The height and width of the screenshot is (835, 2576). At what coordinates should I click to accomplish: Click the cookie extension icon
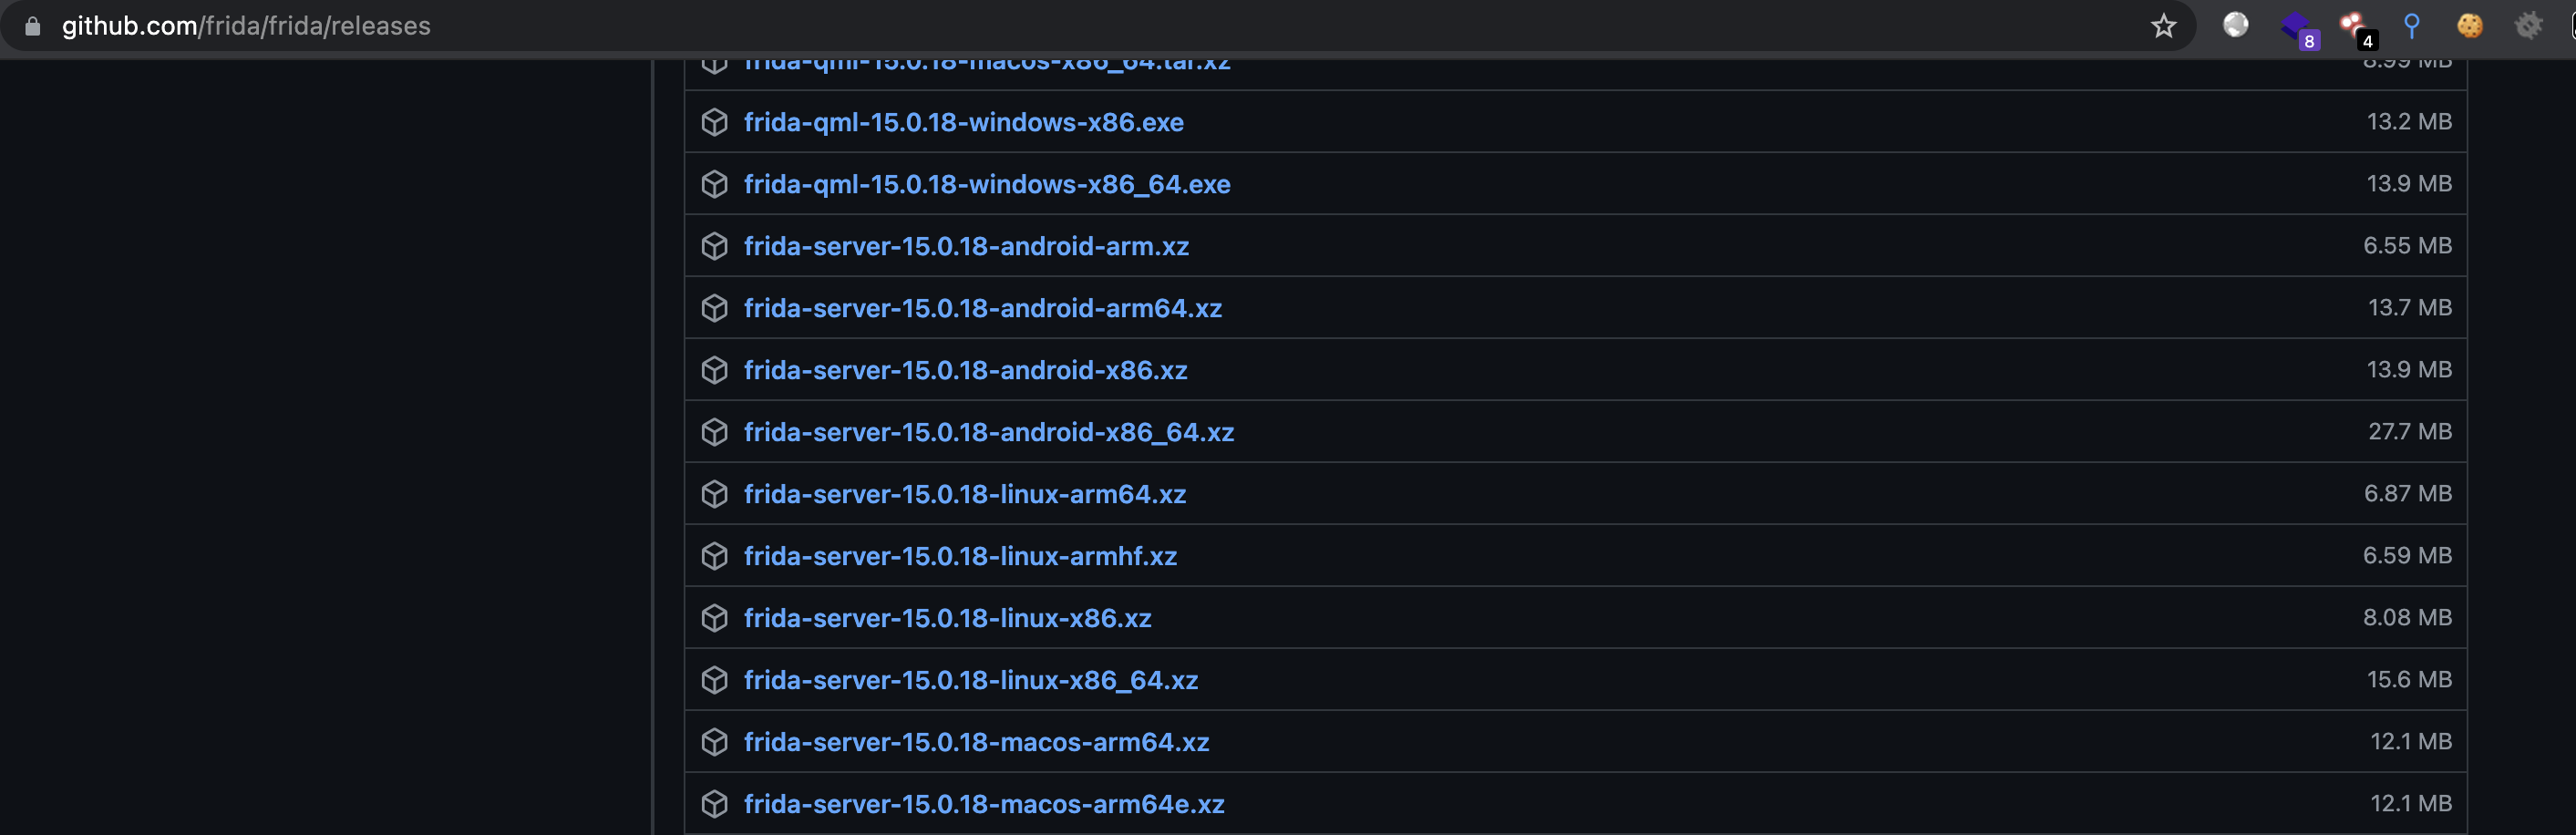pos(2469,26)
